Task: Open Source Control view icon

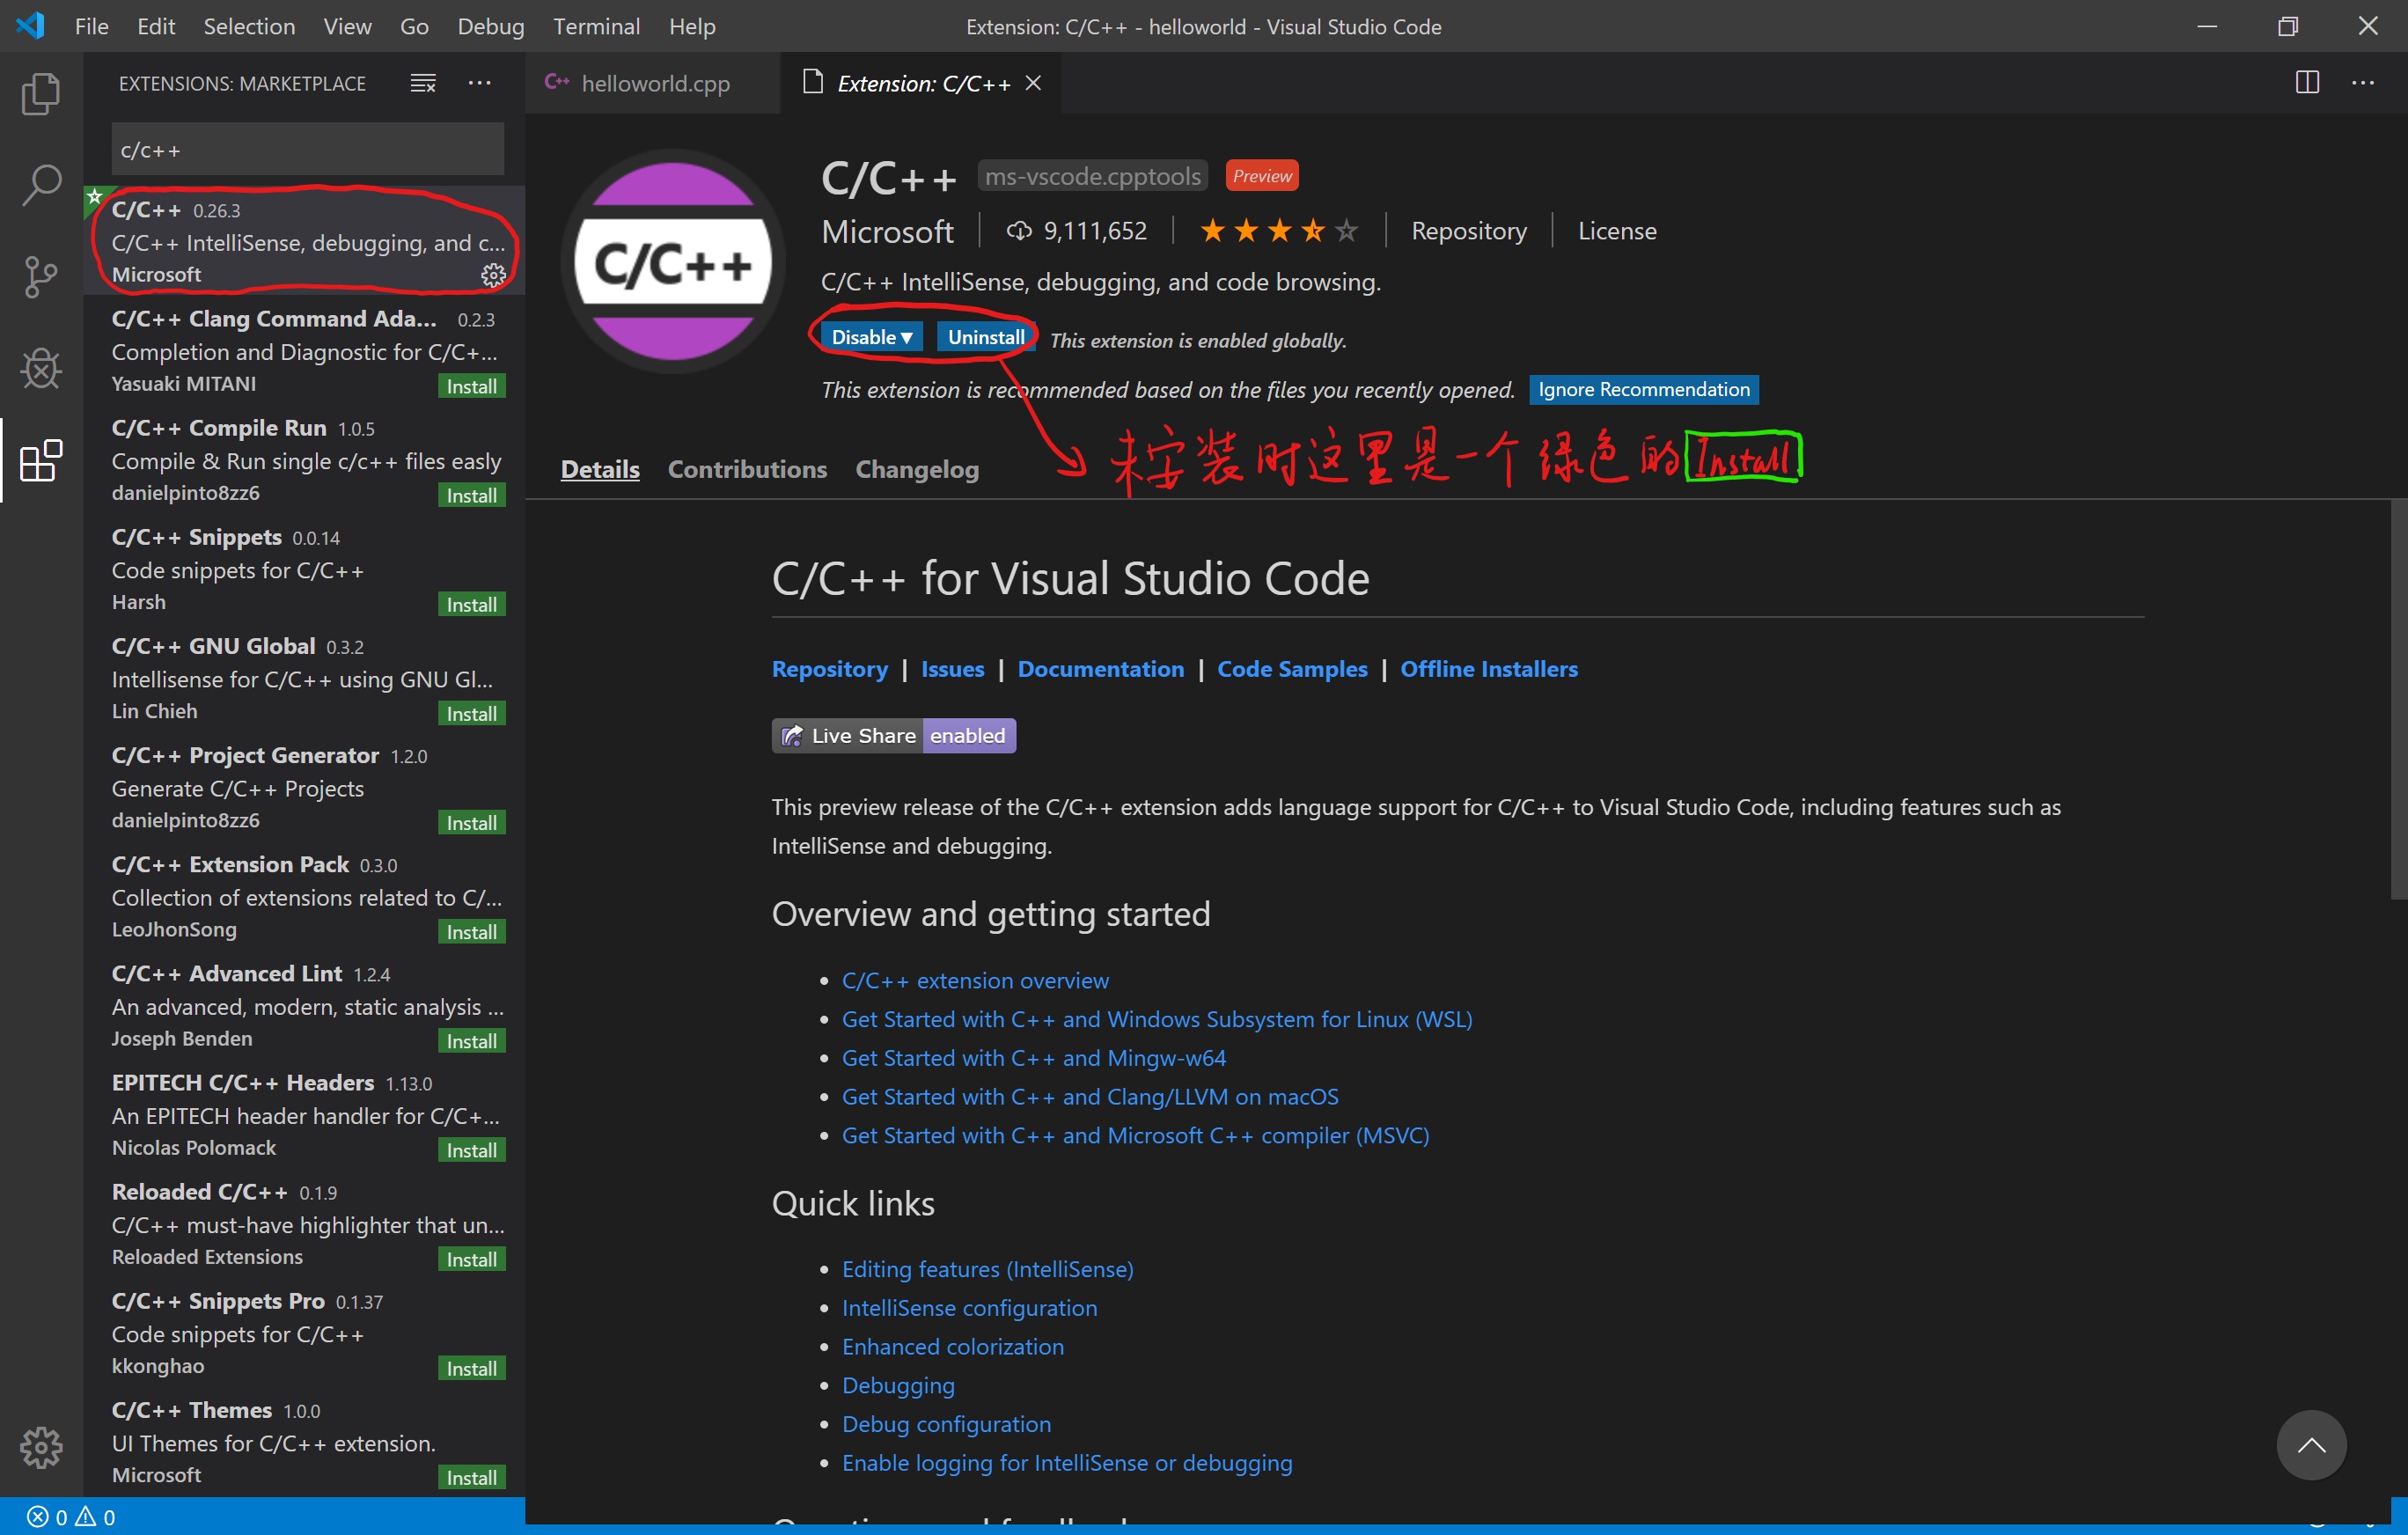Action: pyautogui.click(x=41, y=277)
